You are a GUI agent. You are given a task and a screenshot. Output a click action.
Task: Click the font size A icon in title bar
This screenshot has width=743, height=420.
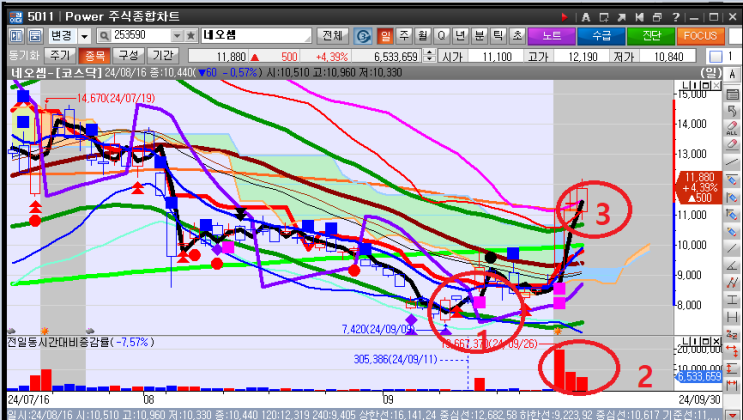click(x=586, y=18)
